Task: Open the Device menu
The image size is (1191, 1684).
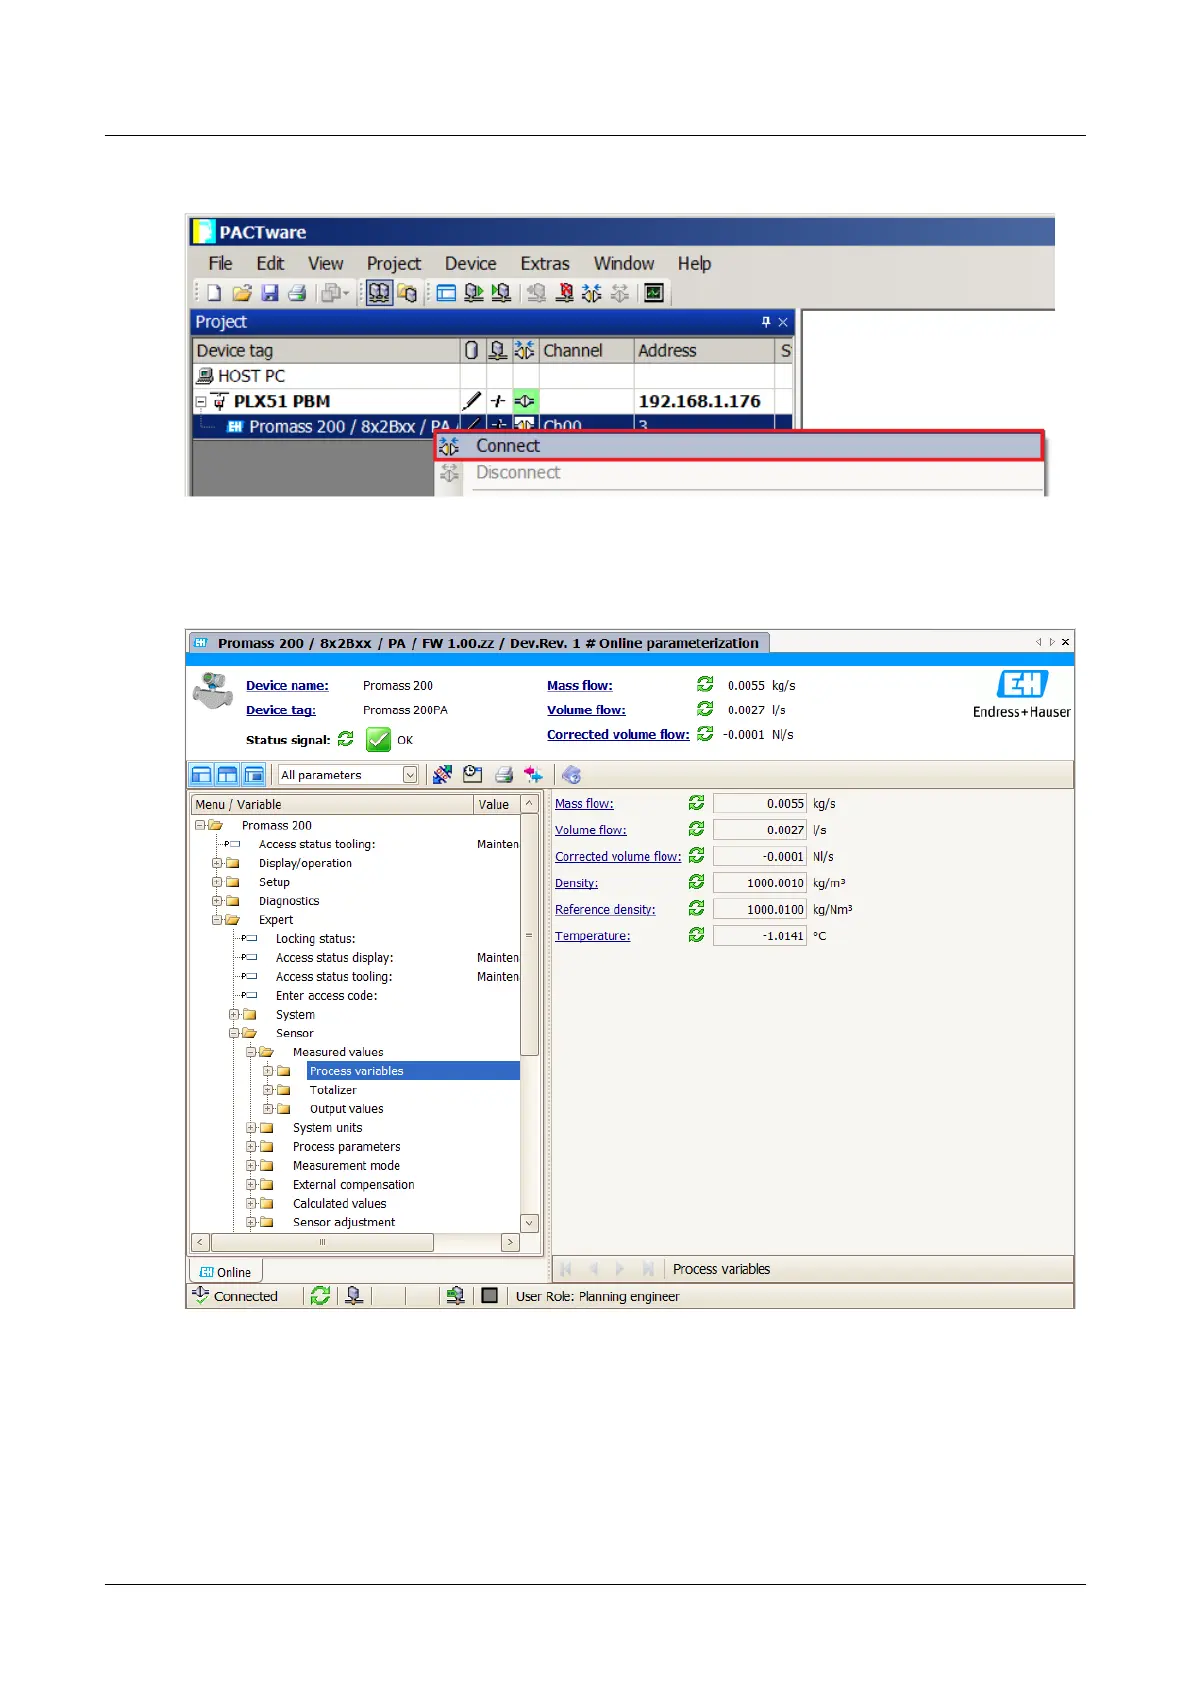Action: click(470, 264)
